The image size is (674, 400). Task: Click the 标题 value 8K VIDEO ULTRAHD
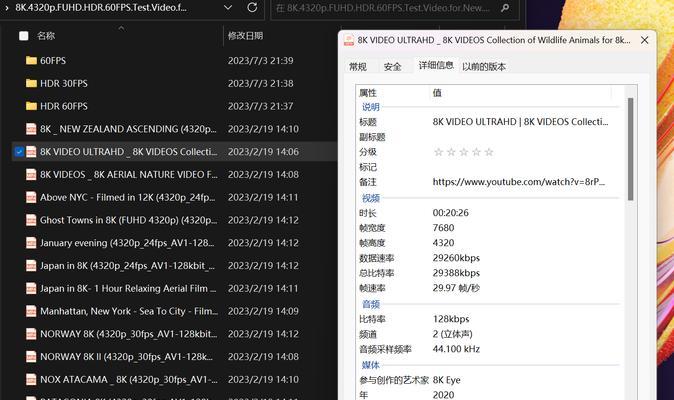point(520,122)
